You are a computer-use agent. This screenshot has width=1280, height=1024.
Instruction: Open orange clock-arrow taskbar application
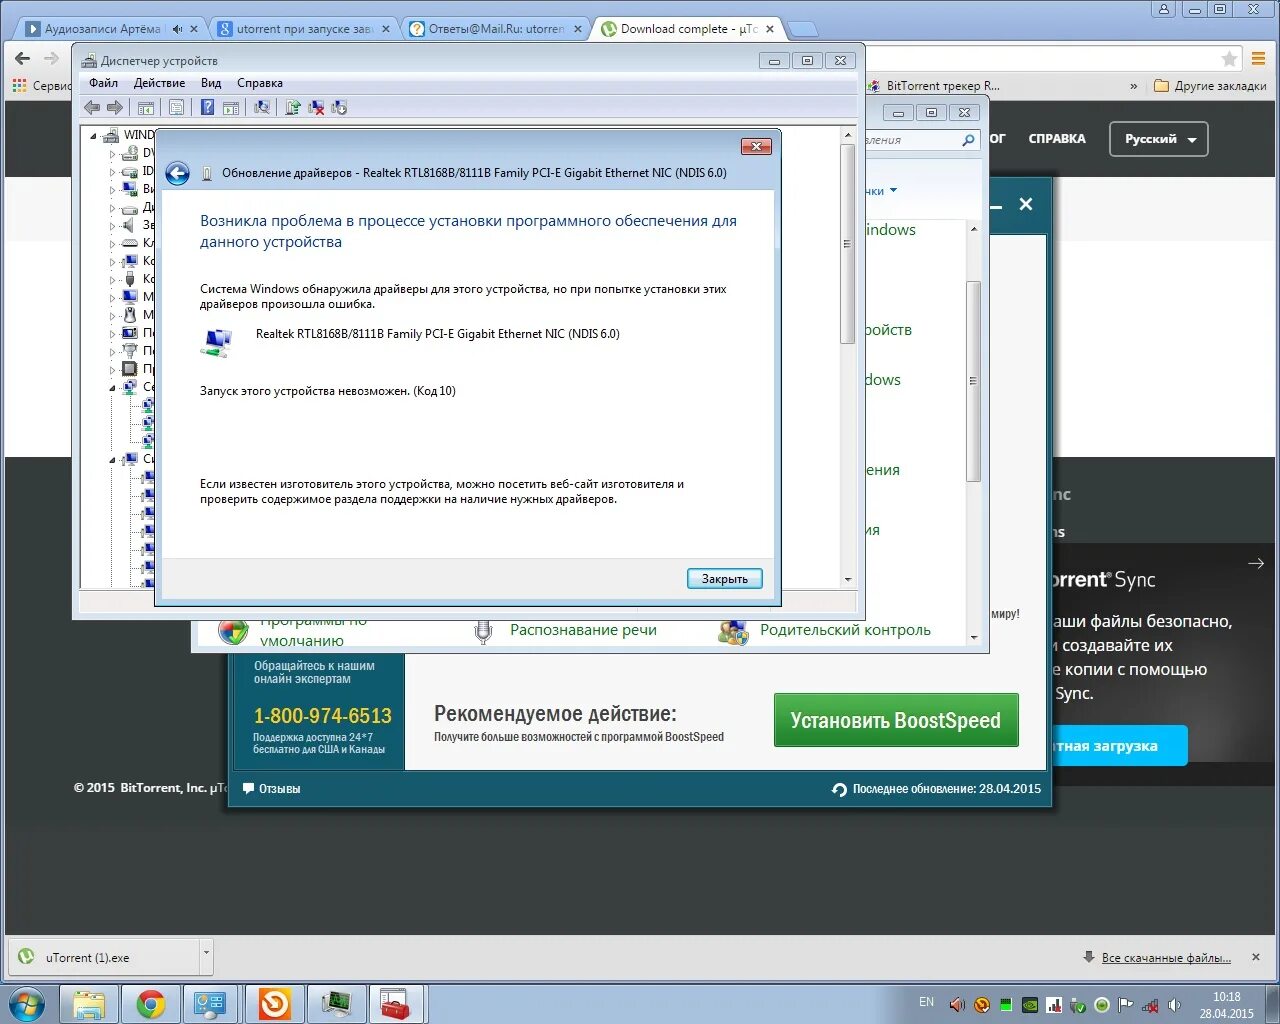(274, 1004)
